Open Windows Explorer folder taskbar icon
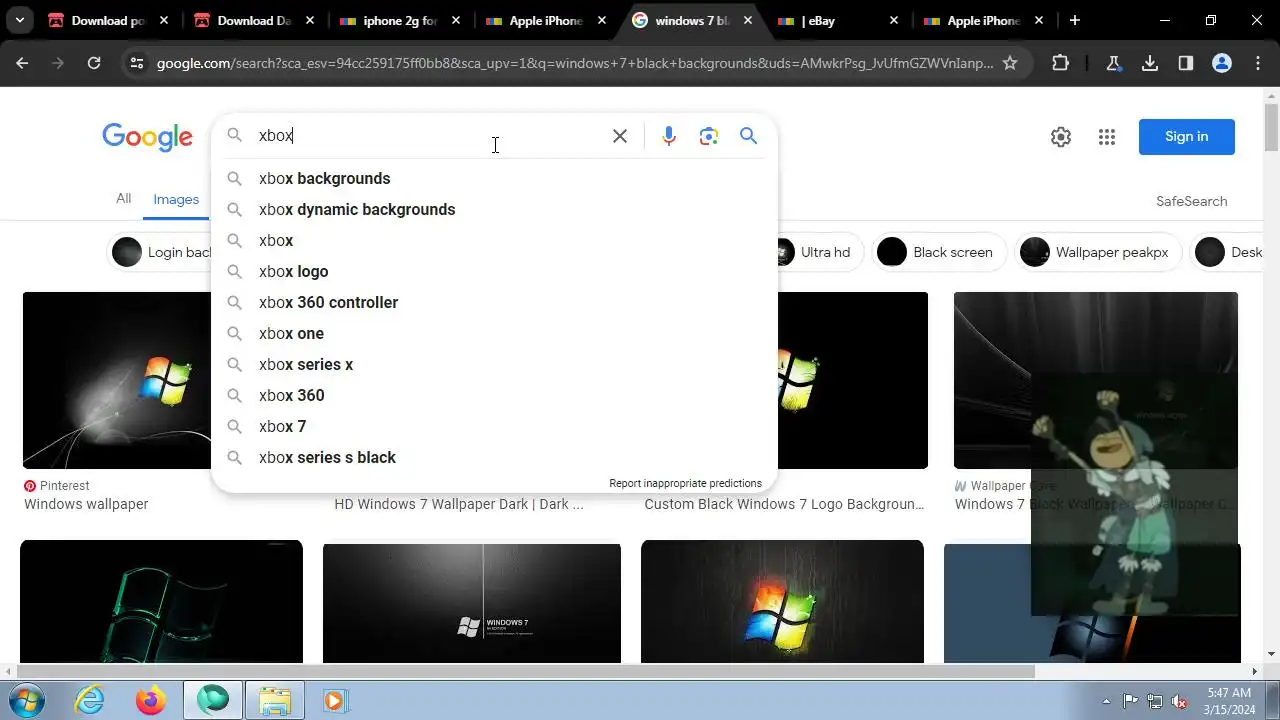Image resolution: width=1280 pixels, height=720 pixels. tap(274, 700)
